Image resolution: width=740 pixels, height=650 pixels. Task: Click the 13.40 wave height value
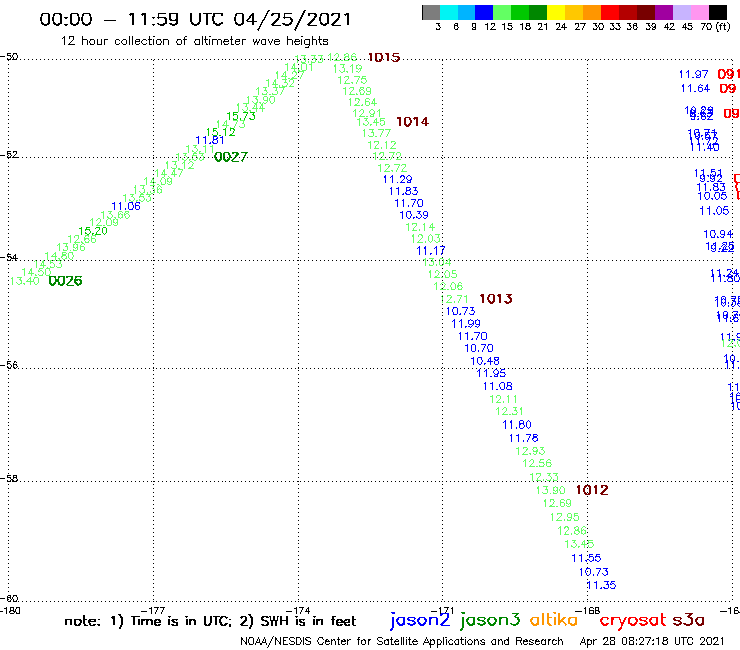(24, 281)
